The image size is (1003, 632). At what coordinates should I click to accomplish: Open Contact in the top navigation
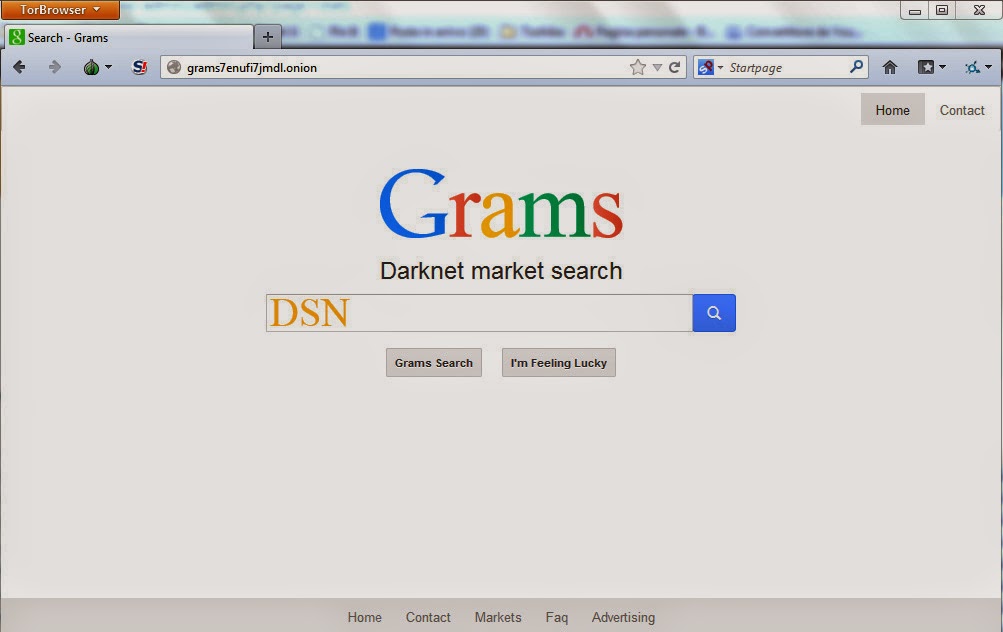[961, 110]
